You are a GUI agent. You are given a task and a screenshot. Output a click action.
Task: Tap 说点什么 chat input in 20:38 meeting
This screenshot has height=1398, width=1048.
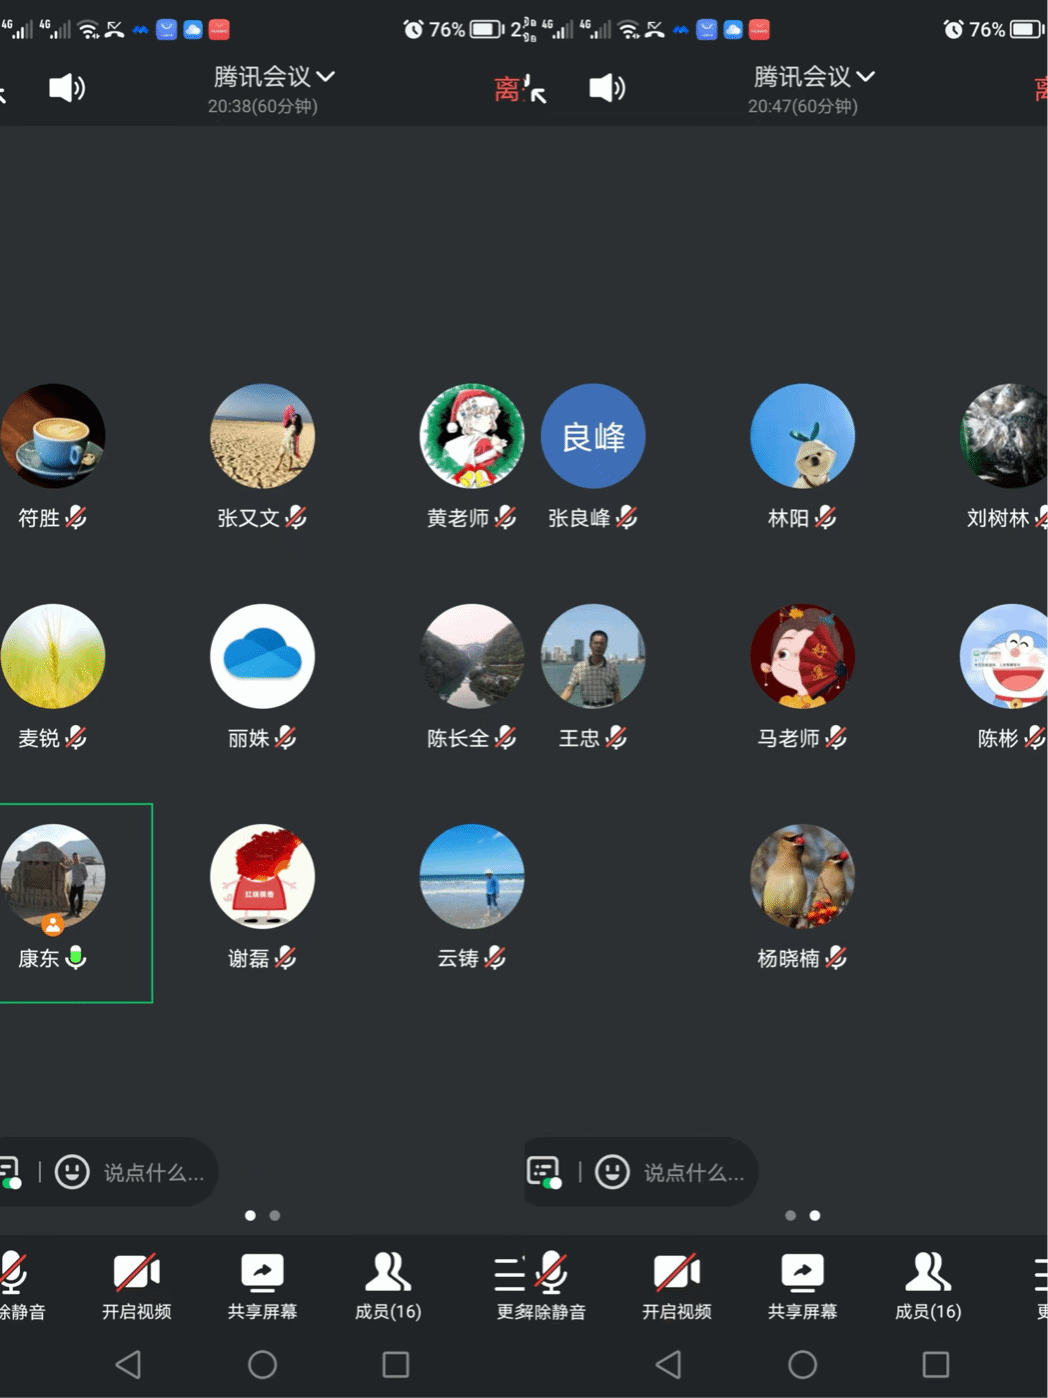click(x=153, y=1172)
